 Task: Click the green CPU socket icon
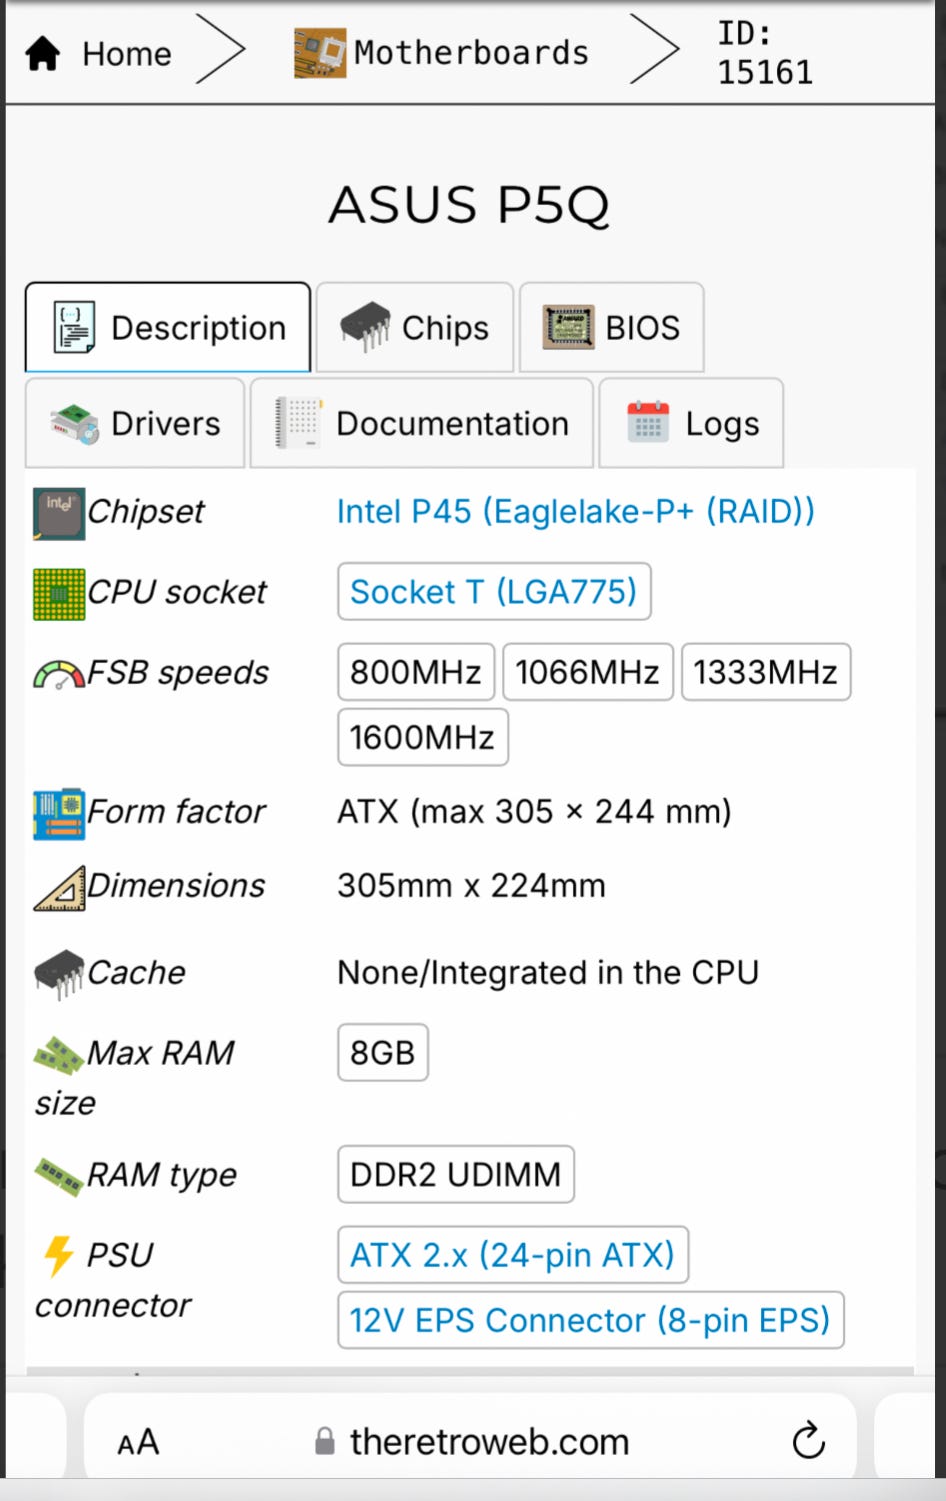[59, 594]
